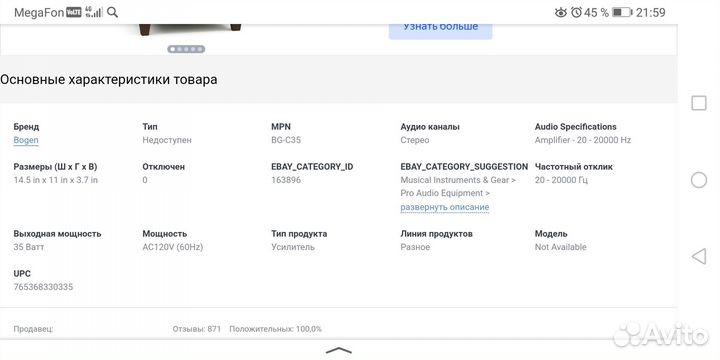Tap the 21:59 clock in status bar

click(651, 12)
